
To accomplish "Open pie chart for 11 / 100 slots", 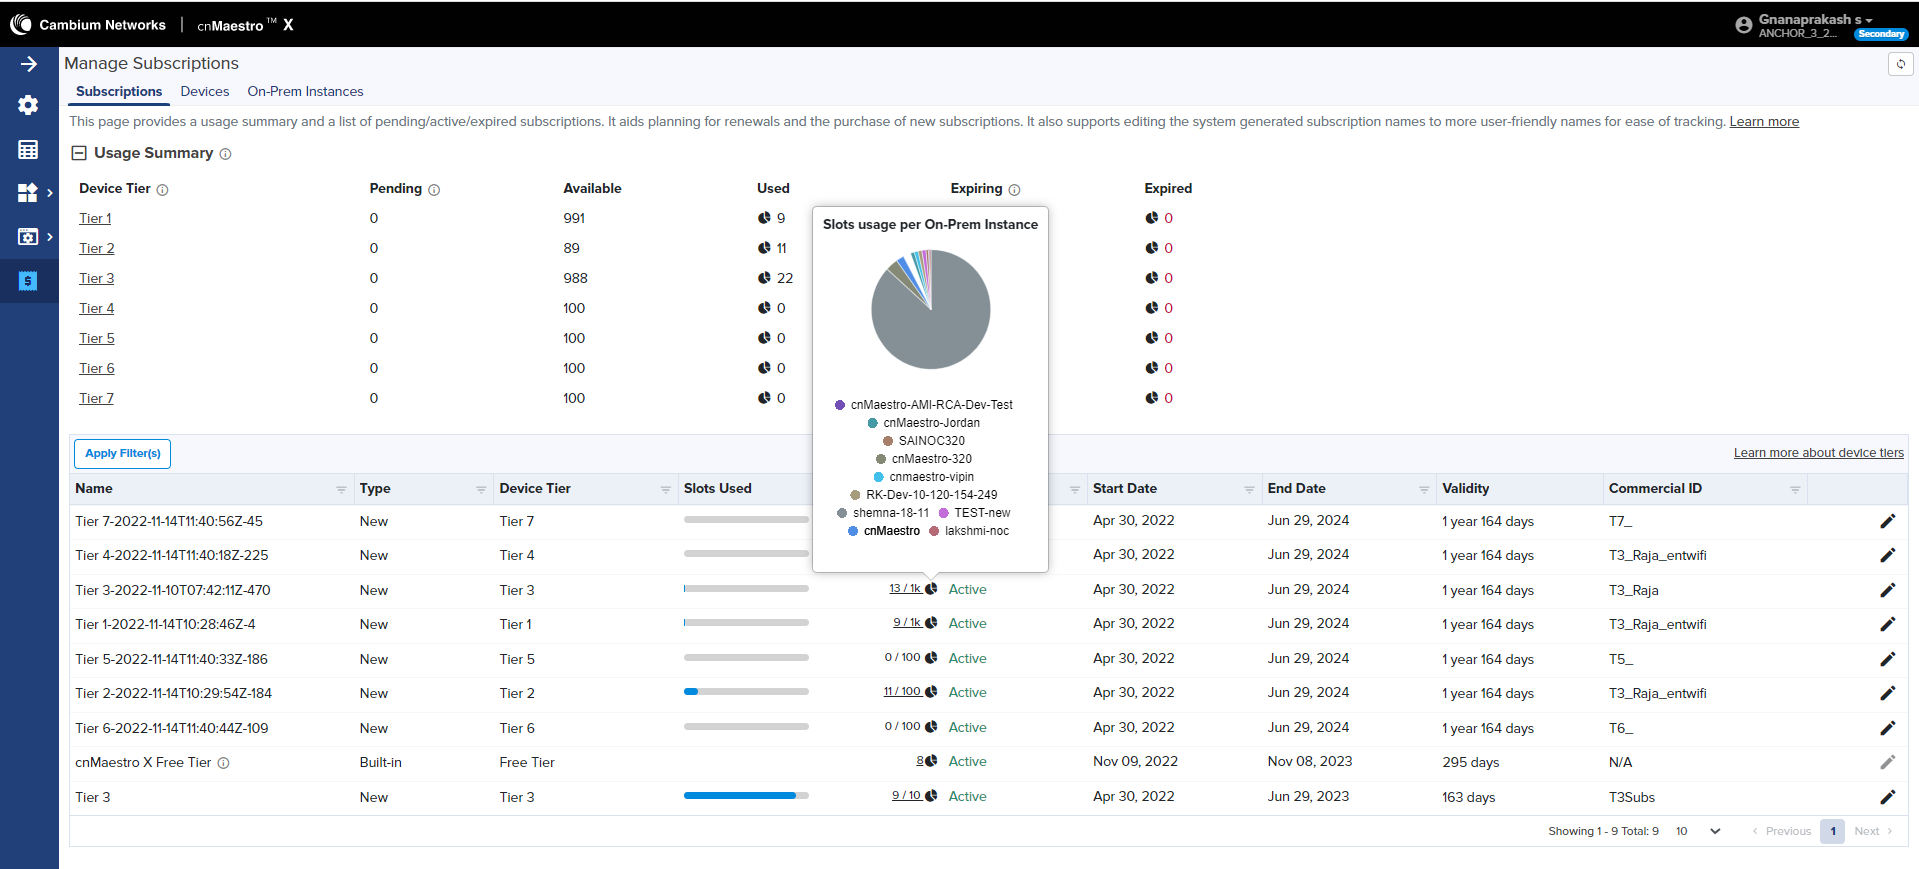I will (931, 692).
